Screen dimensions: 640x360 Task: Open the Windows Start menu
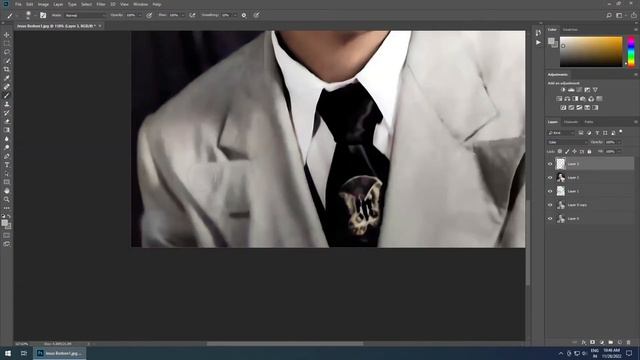(7, 353)
